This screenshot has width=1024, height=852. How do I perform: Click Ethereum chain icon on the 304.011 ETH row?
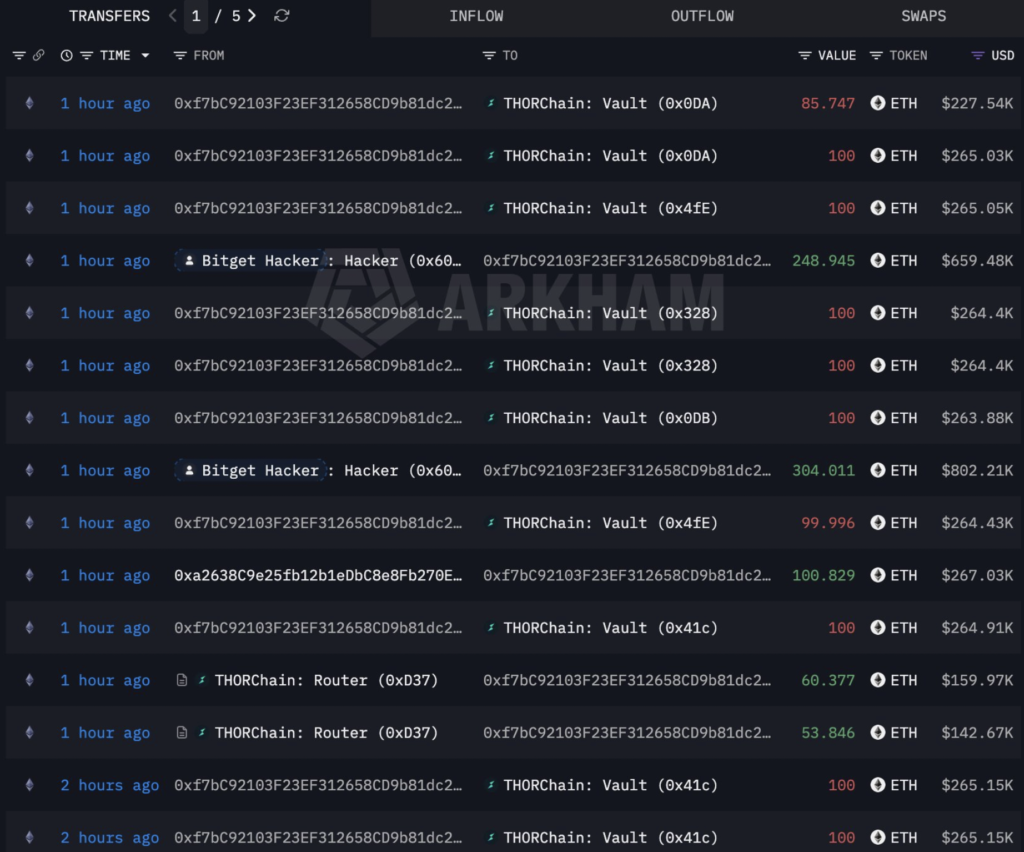[x=29, y=470]
